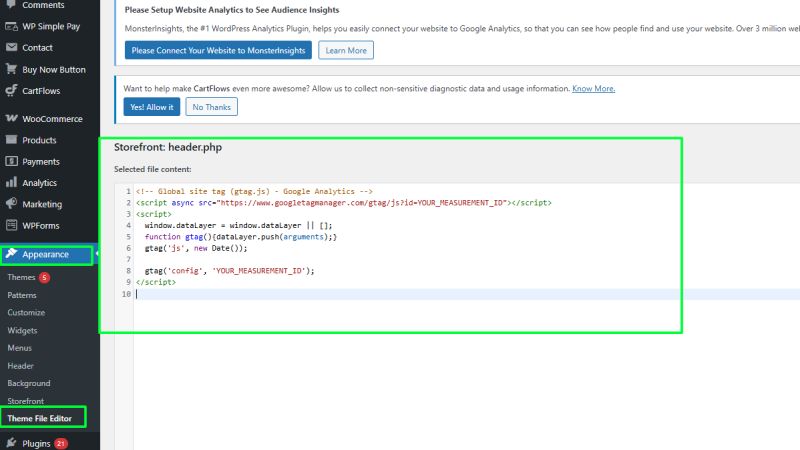Open Background submenu item

click(x=29, y=383)
